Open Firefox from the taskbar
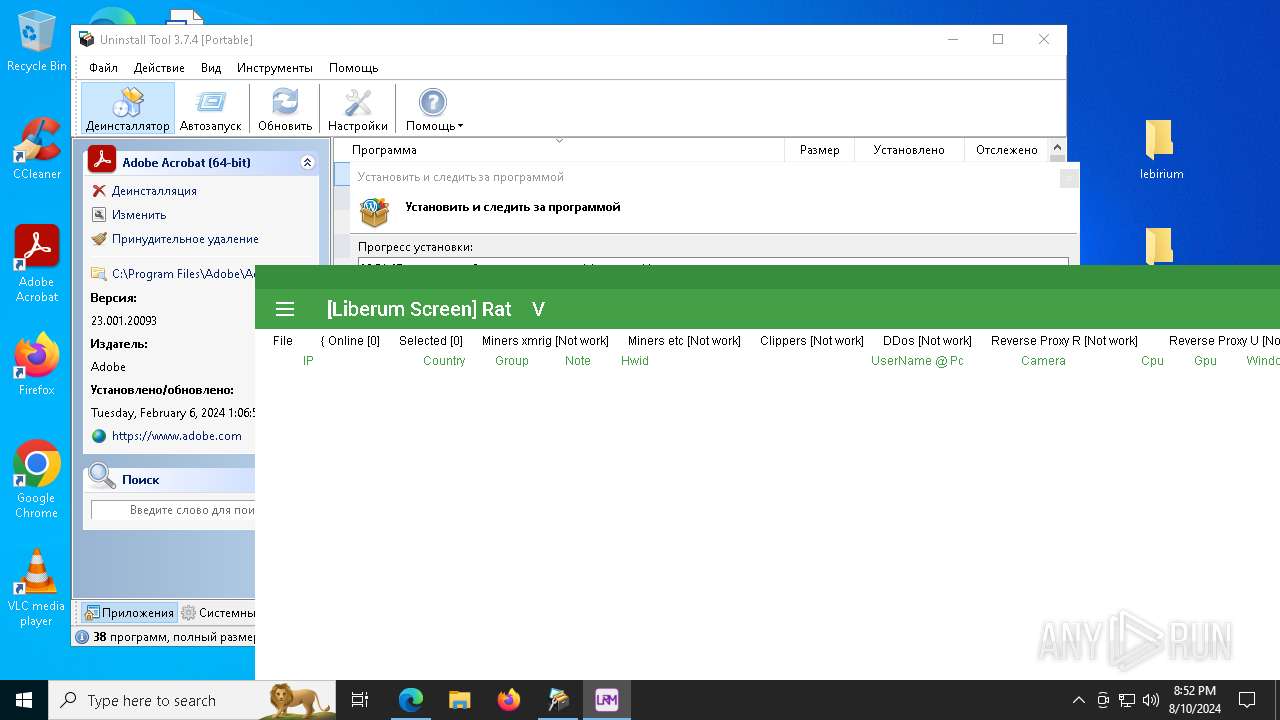 pyautogui.click(x=509, y=700)
